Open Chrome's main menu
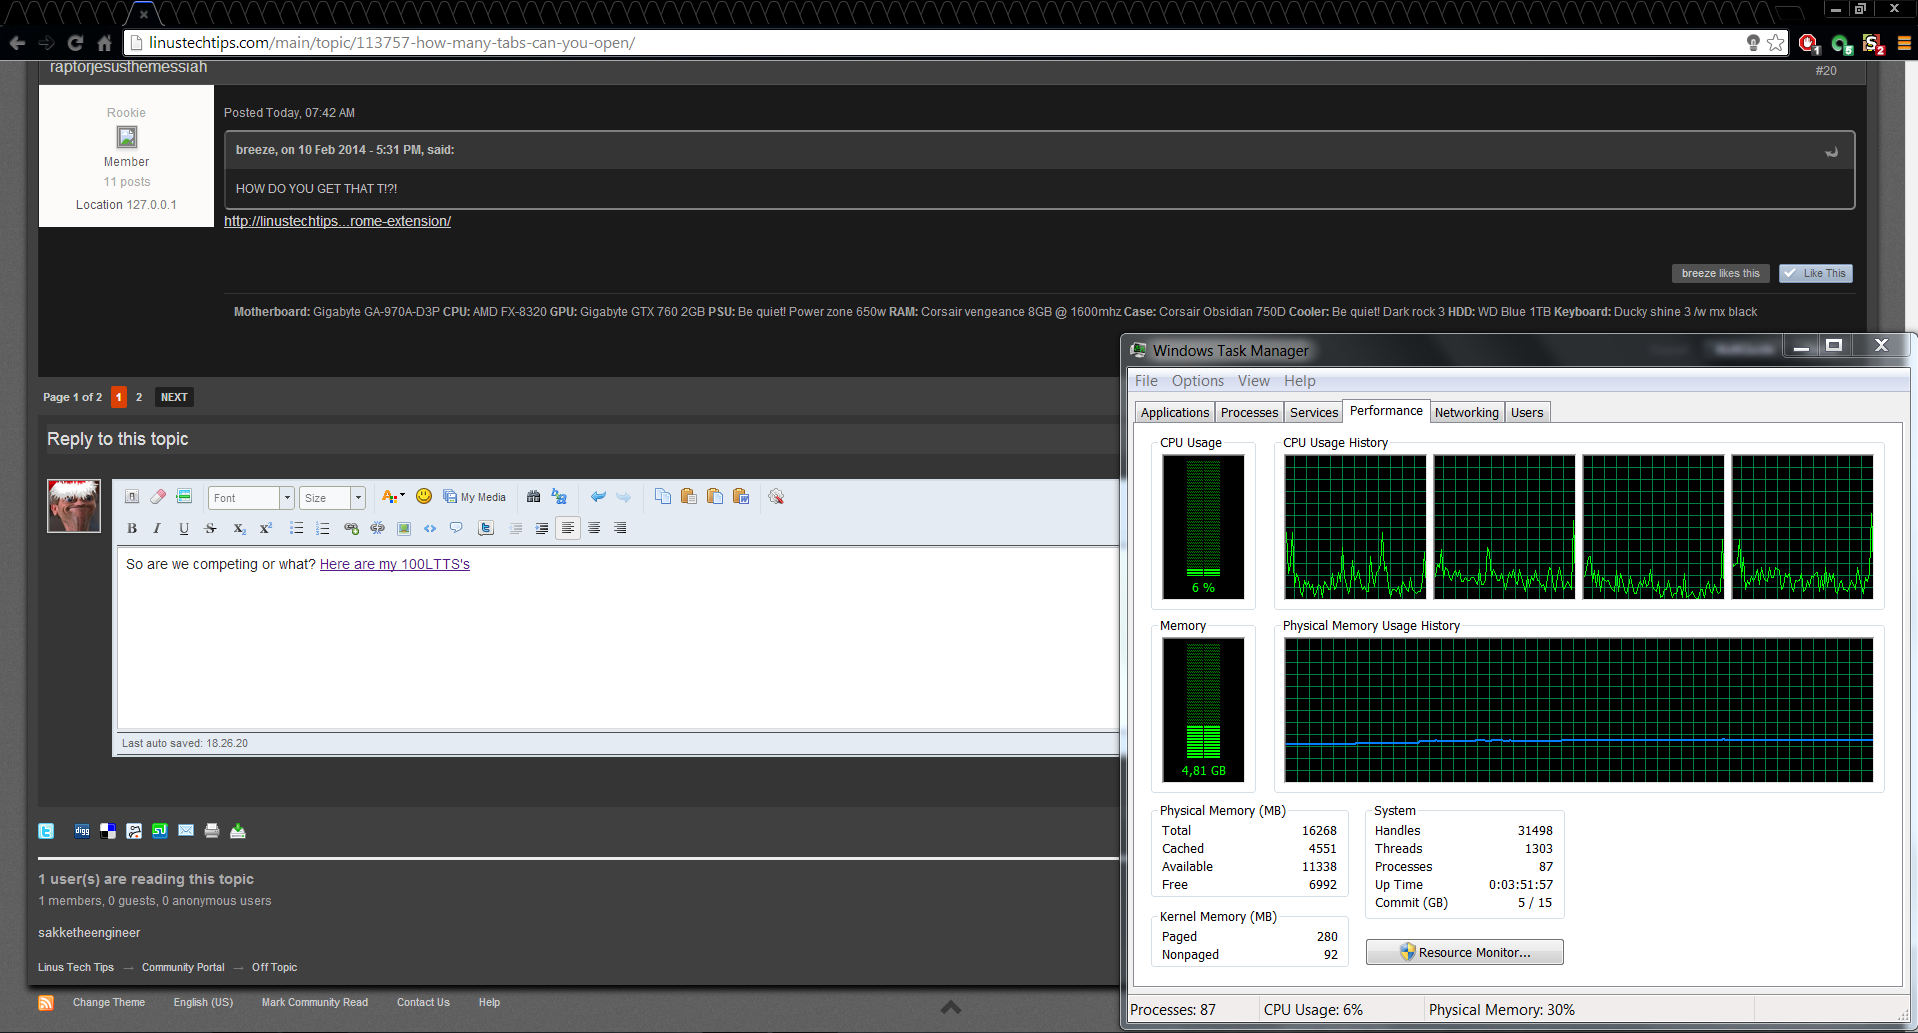Image resolution: width=1918 pixels, height=1033 pixels. (1904, 43)
